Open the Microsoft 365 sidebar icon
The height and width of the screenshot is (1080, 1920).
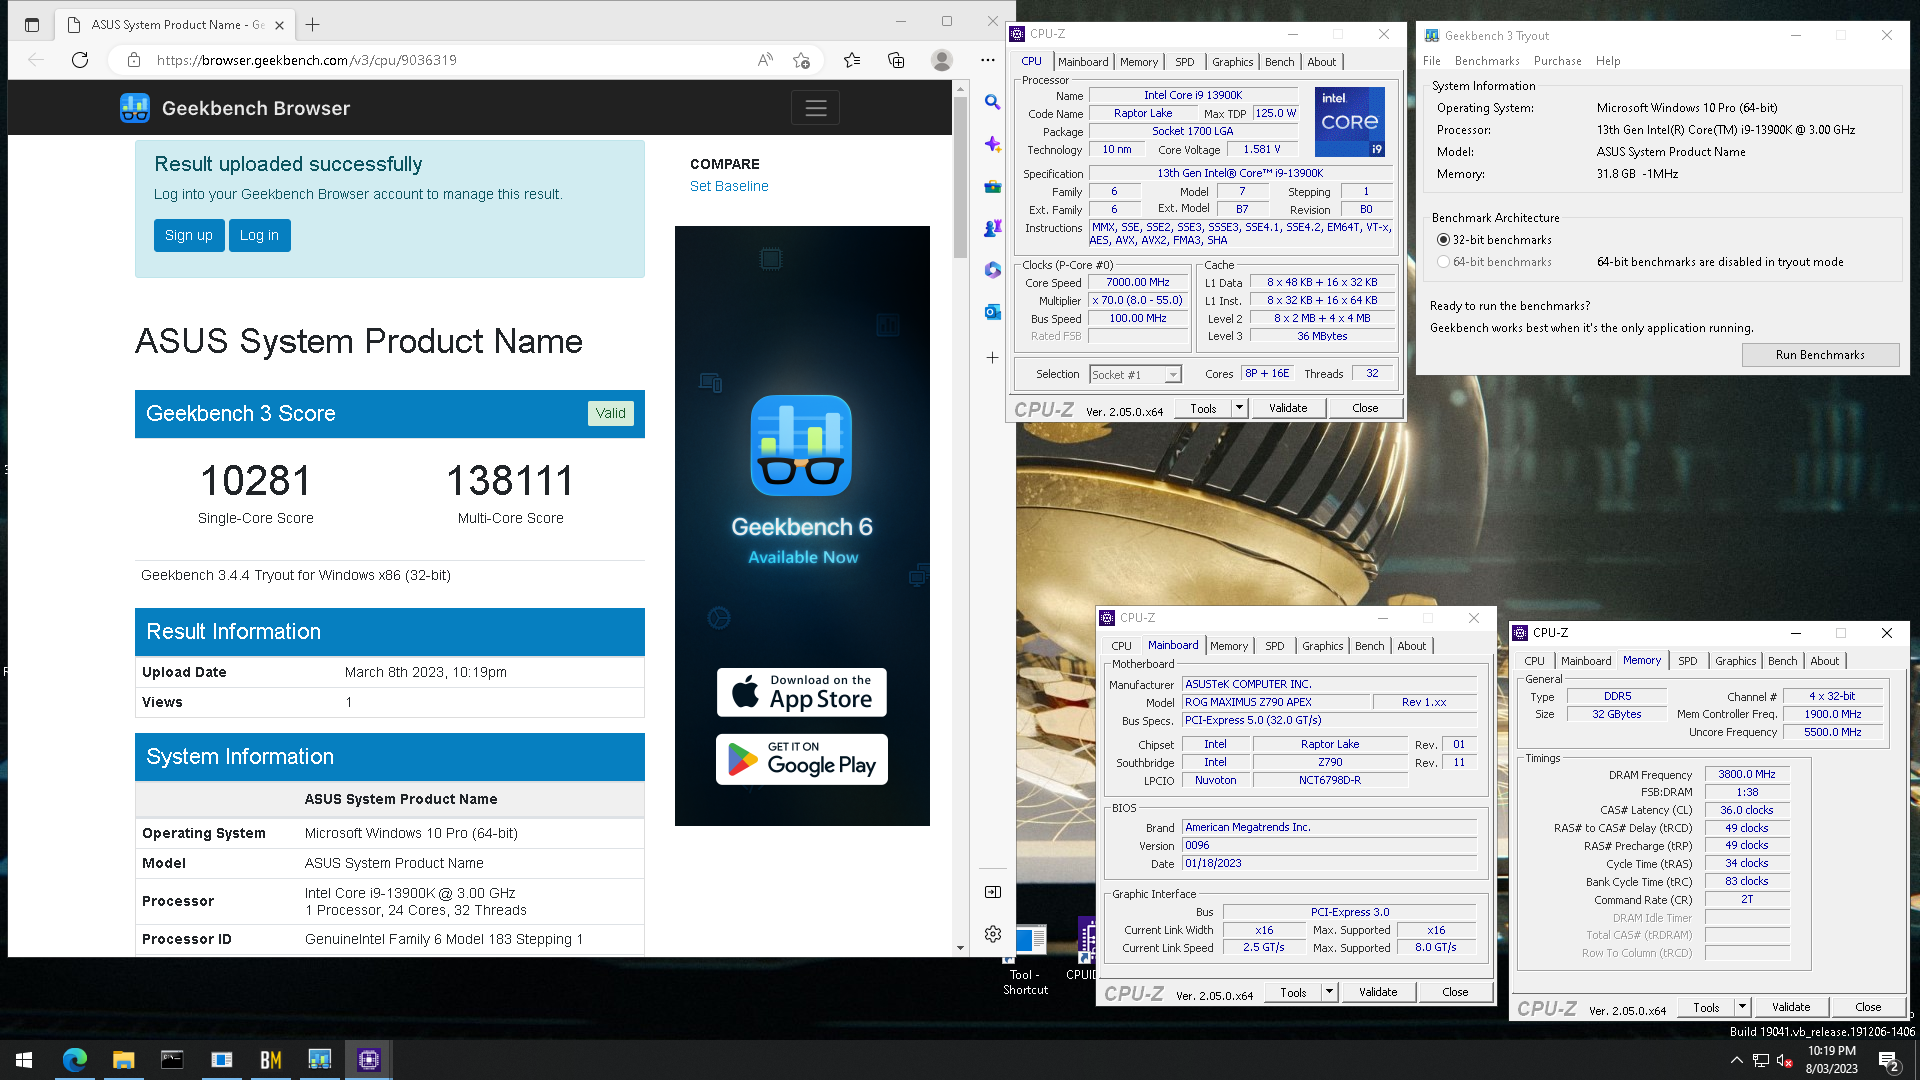(992, 270)
